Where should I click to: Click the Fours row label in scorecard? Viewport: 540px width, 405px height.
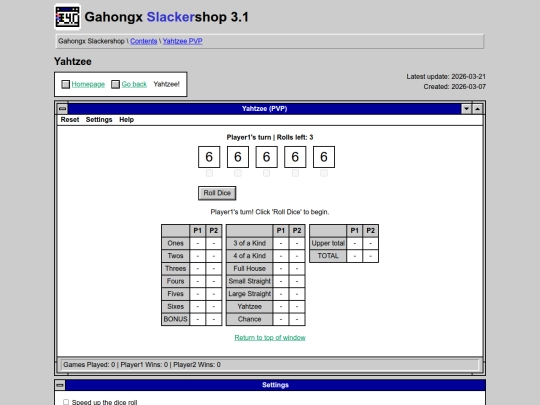tap(176, 281)
